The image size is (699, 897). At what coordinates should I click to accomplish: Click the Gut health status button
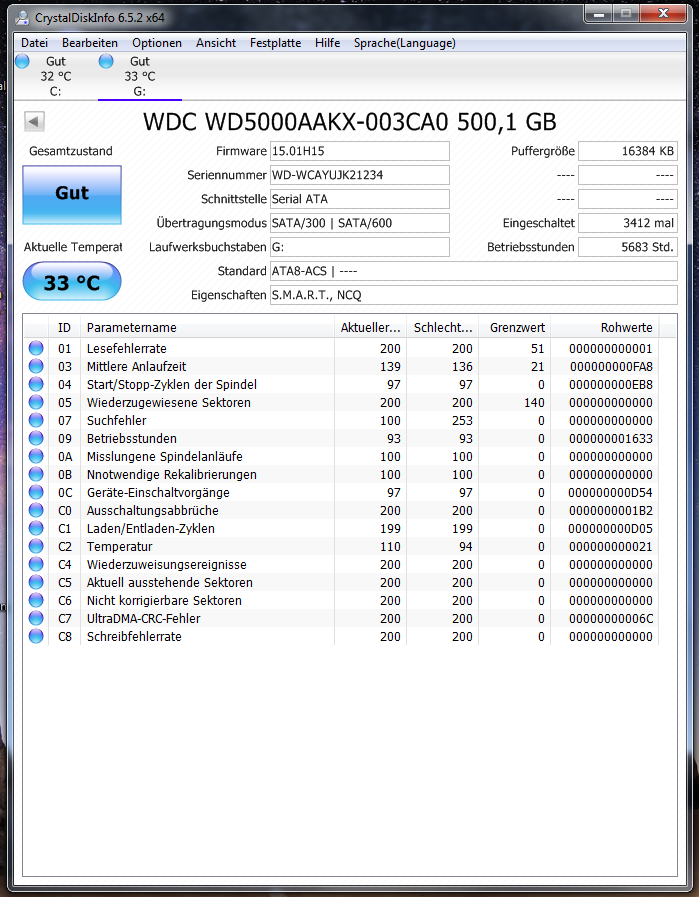coord(72,195)
